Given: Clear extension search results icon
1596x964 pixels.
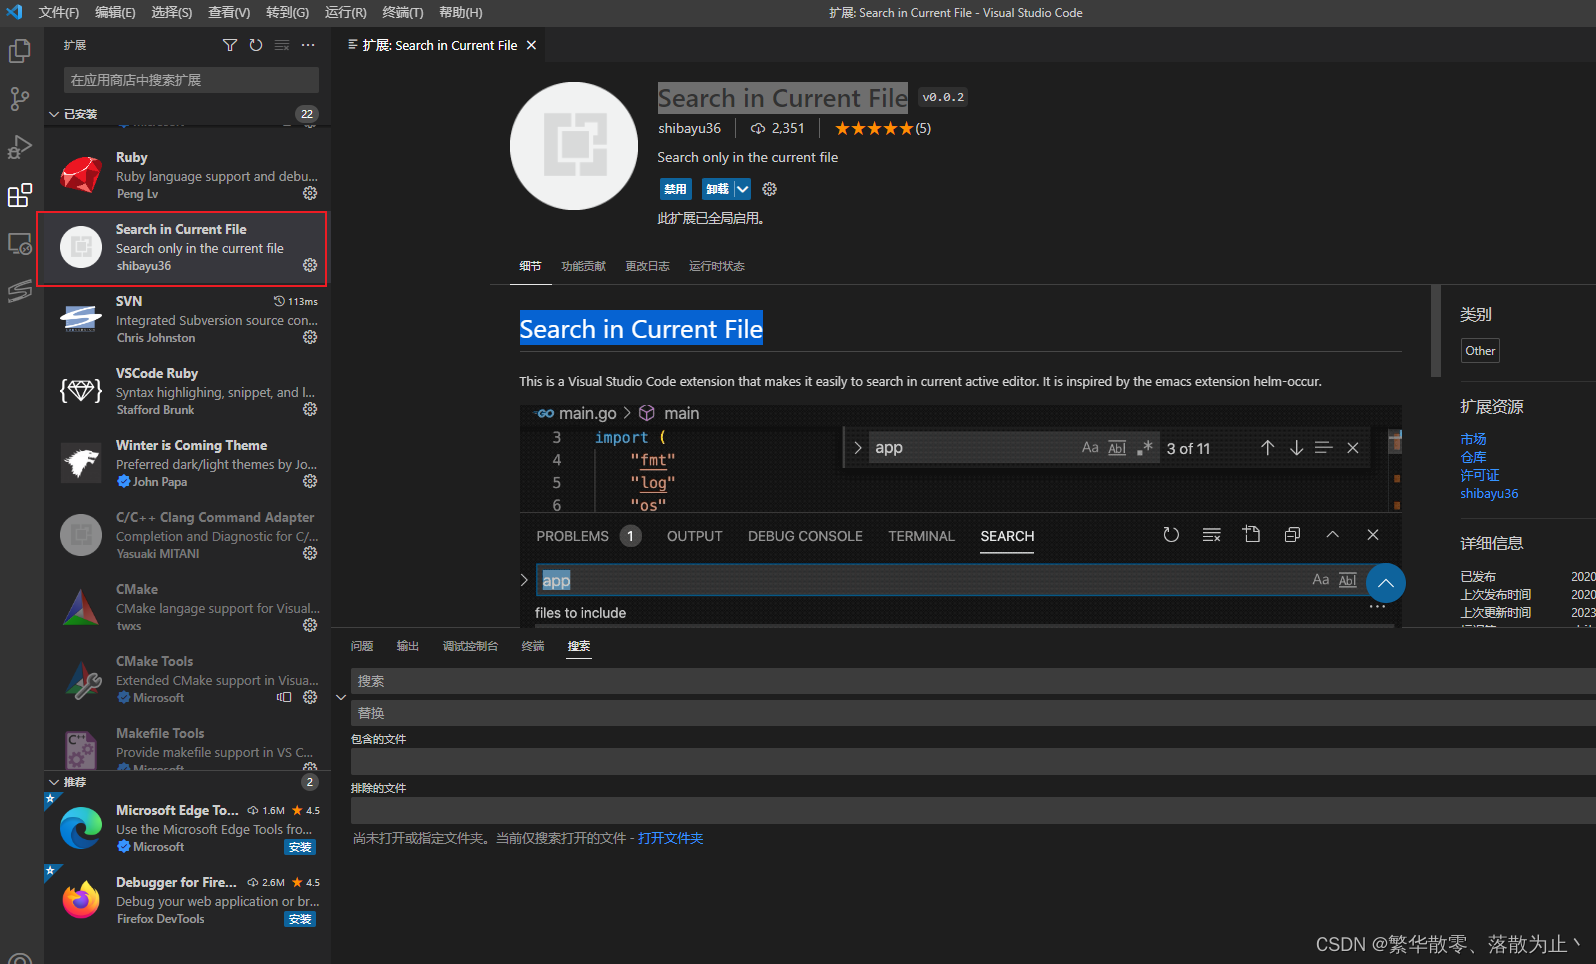Looking at the screenshot, I should [x=282, y=45].
